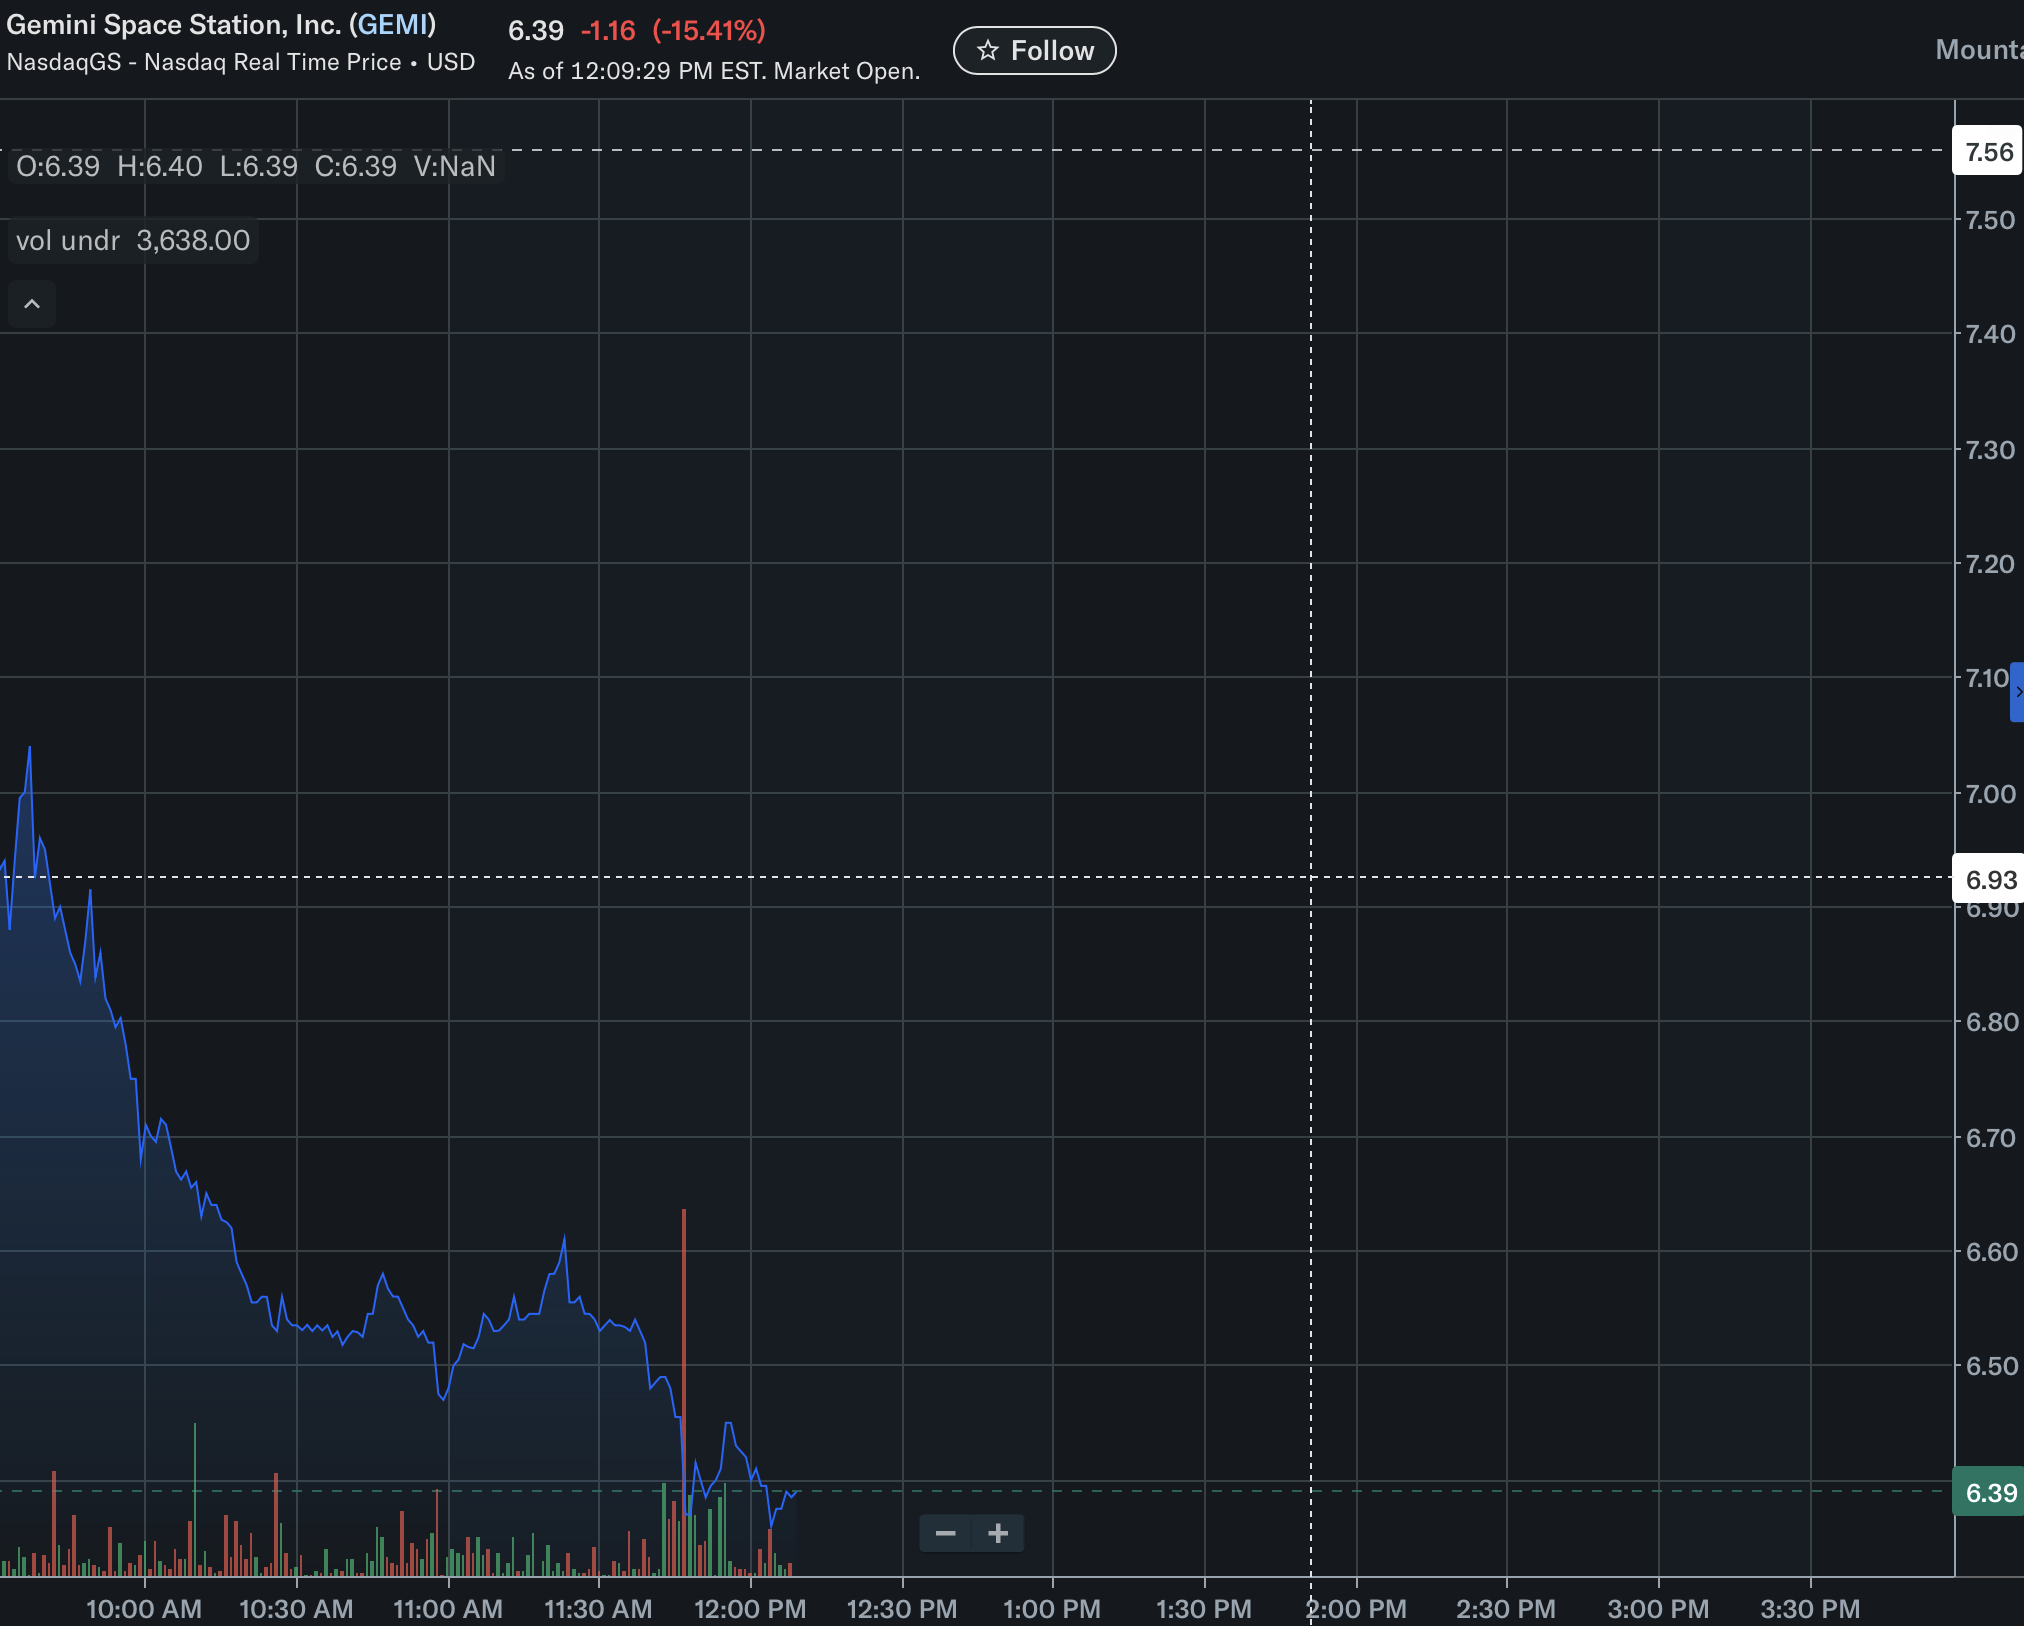Viewport: 2024px width, 1626px height.
Task: Select the vol undr indicator label
Action: coord(68,241)
